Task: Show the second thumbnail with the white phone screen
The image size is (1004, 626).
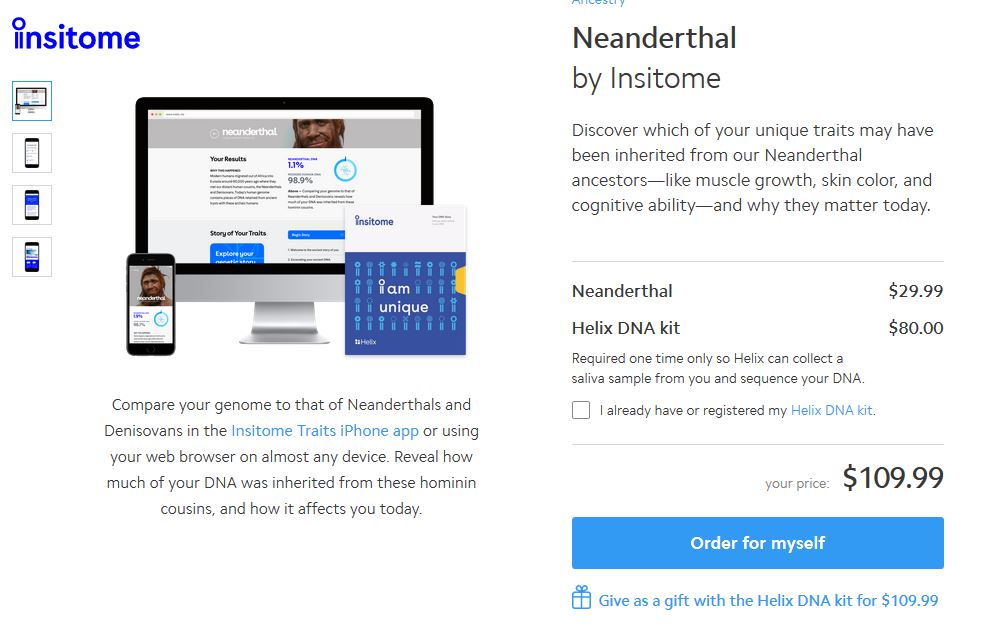Action: [x=32, y=152]
